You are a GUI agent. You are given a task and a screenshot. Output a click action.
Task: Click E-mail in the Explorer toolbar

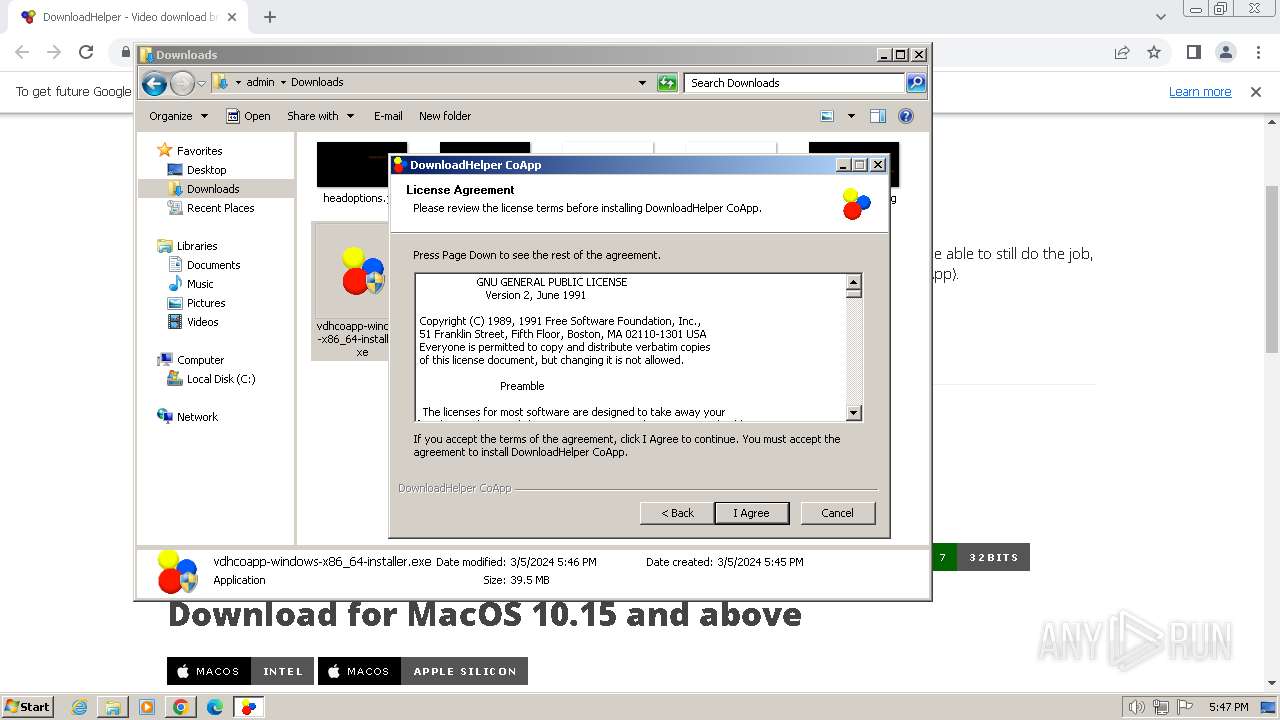pyautogui.click(x=388, y=116)
